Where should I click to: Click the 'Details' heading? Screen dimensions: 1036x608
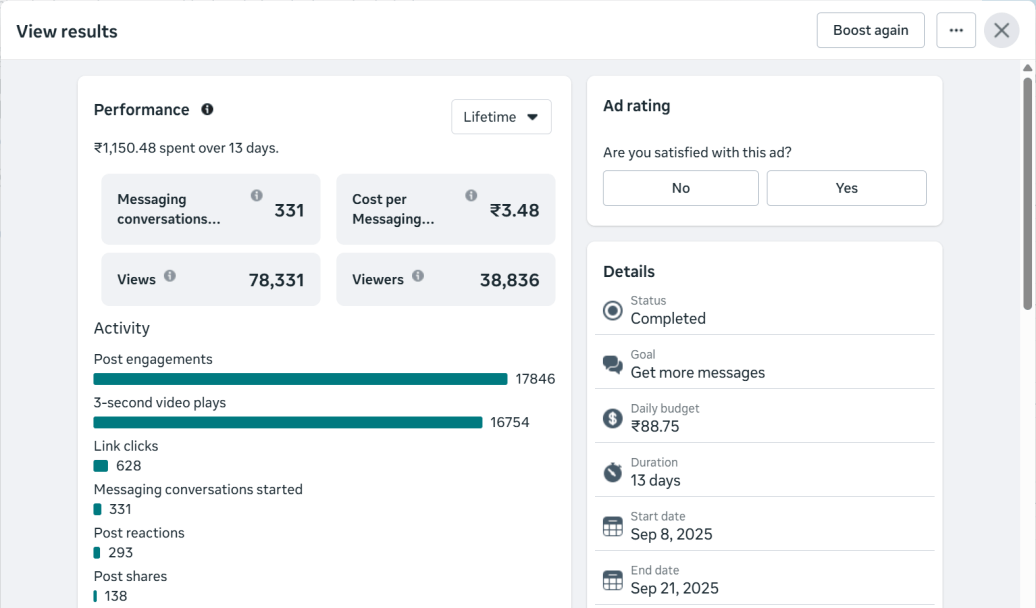pos(629,272)
